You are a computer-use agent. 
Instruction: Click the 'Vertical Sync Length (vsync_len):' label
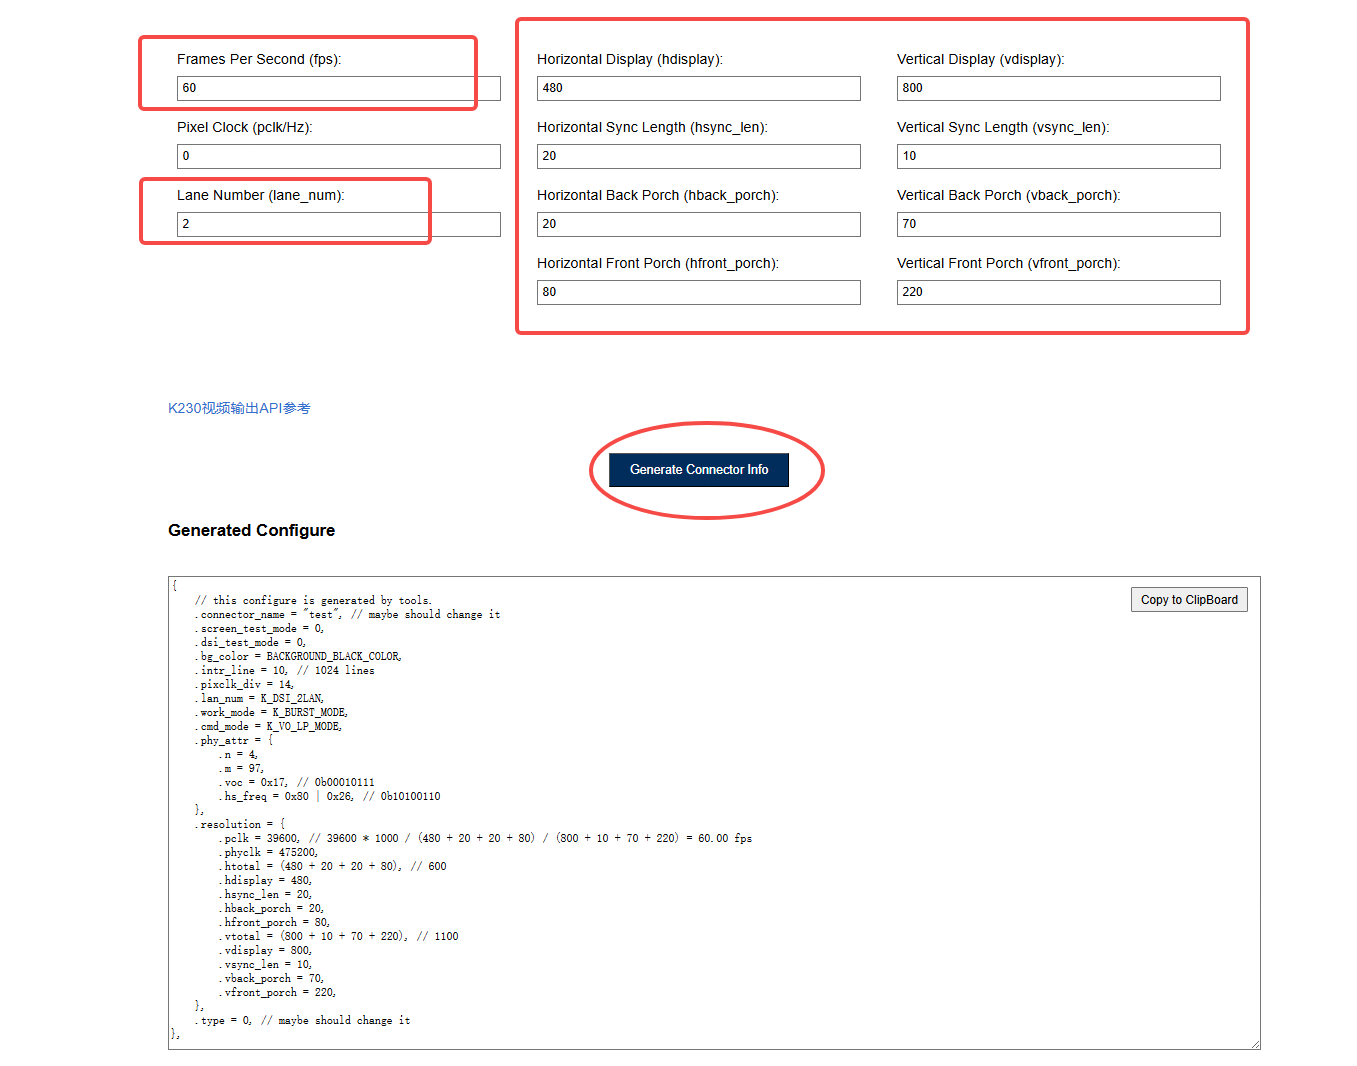pyautogui.click(x=1003, y=127)
